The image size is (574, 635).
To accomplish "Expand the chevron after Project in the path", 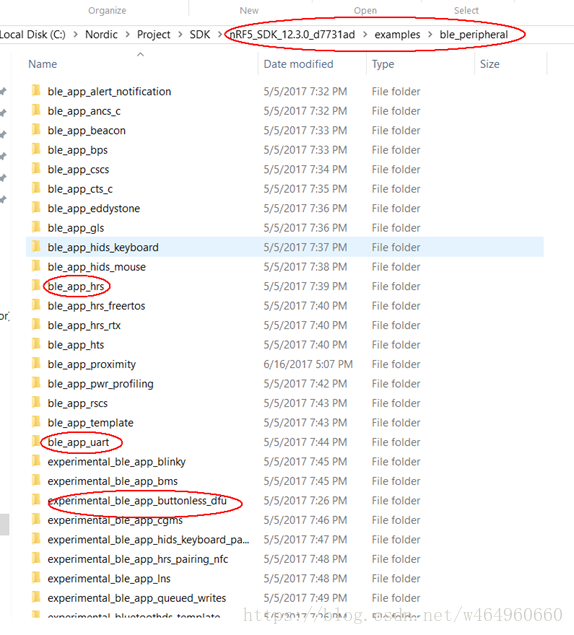I will pyautogui.click(x=180, y=35).
